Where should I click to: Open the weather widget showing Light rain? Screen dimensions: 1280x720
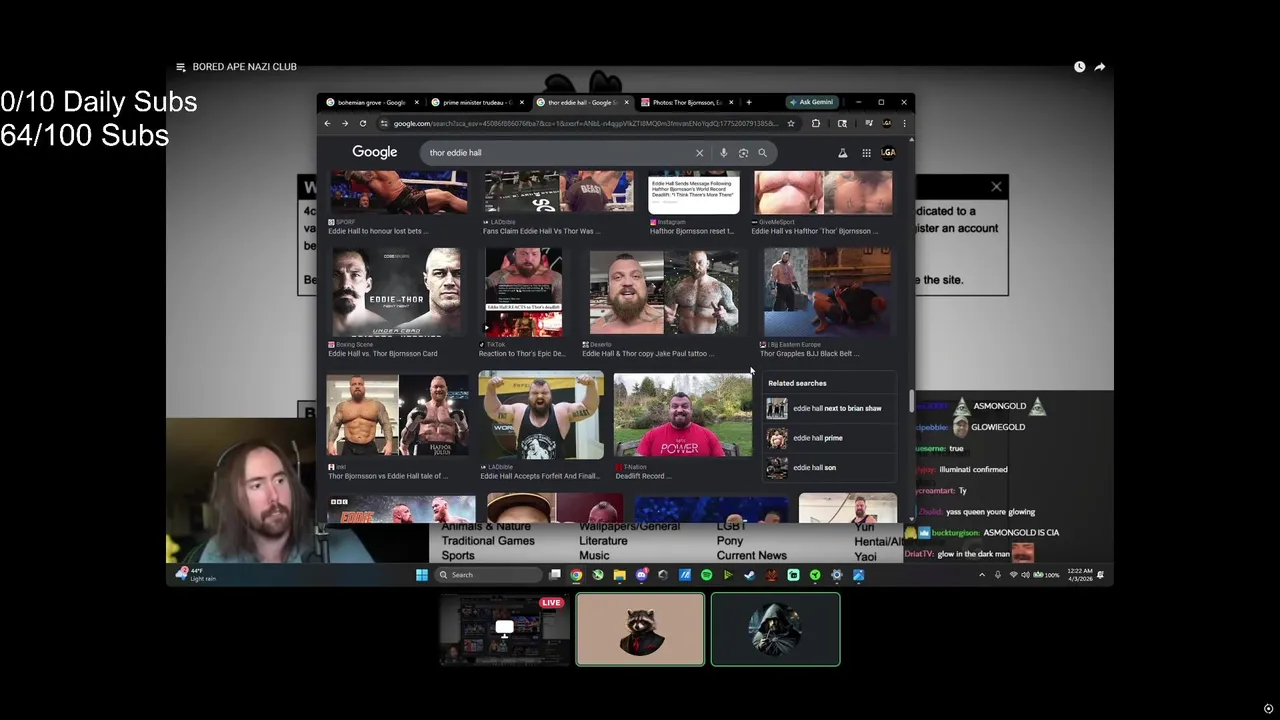(x=196, y=575)
